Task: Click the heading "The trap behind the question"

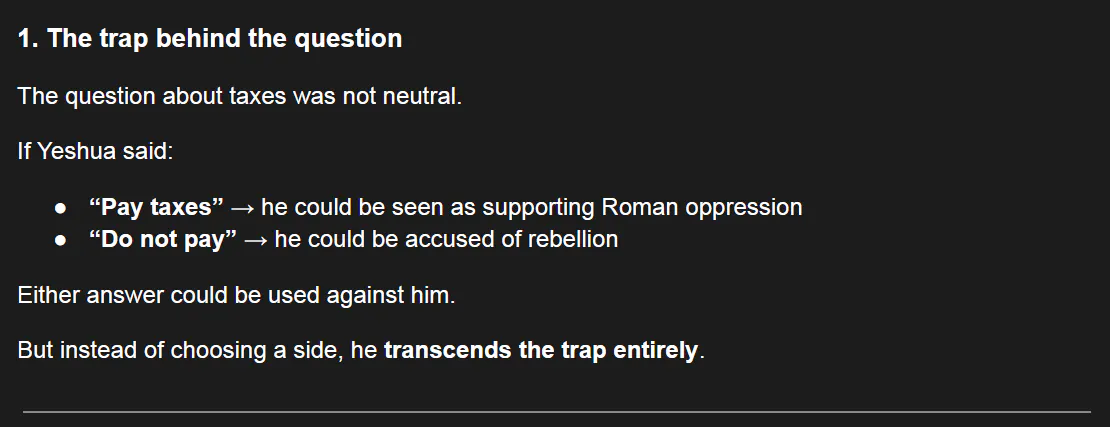Action: (x=224, y=39)
